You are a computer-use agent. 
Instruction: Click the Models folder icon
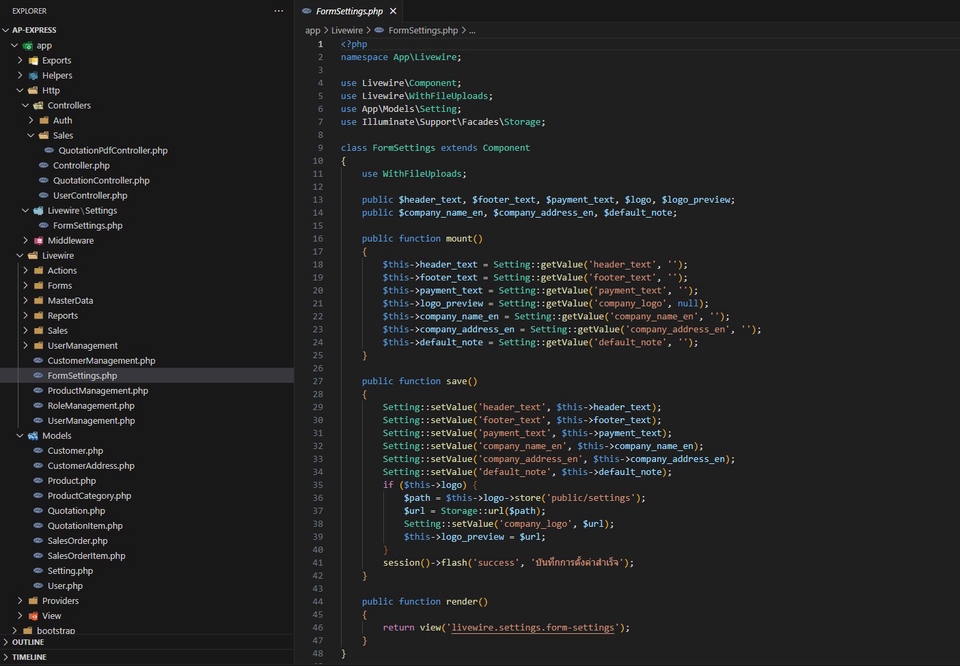(33, 435)
